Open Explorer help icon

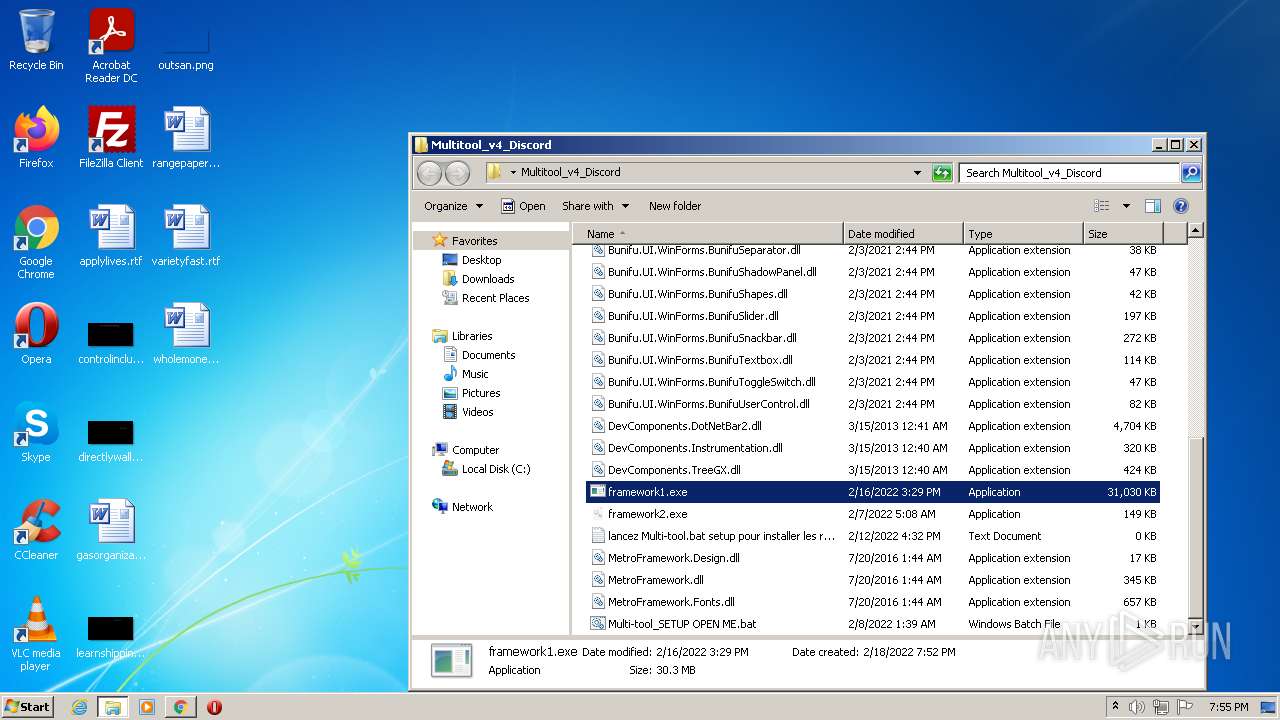click(x=1180, y=206)
